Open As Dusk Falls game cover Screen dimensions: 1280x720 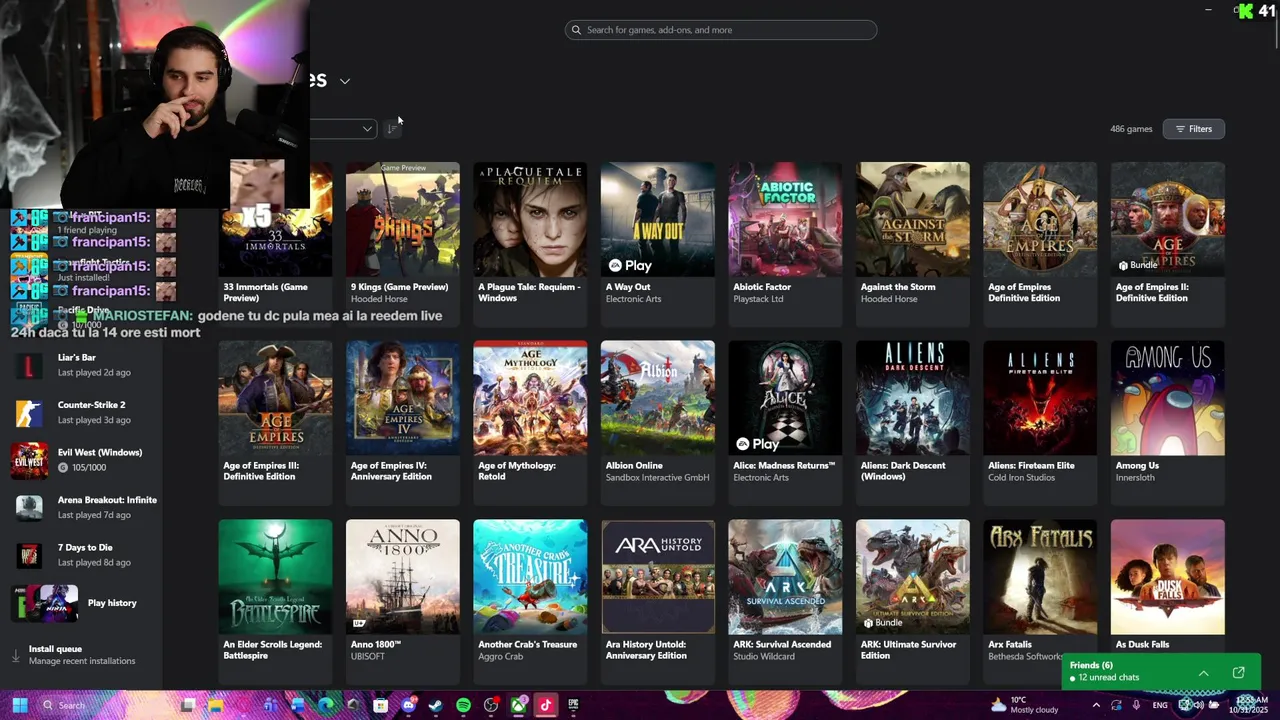(1167, 577)
